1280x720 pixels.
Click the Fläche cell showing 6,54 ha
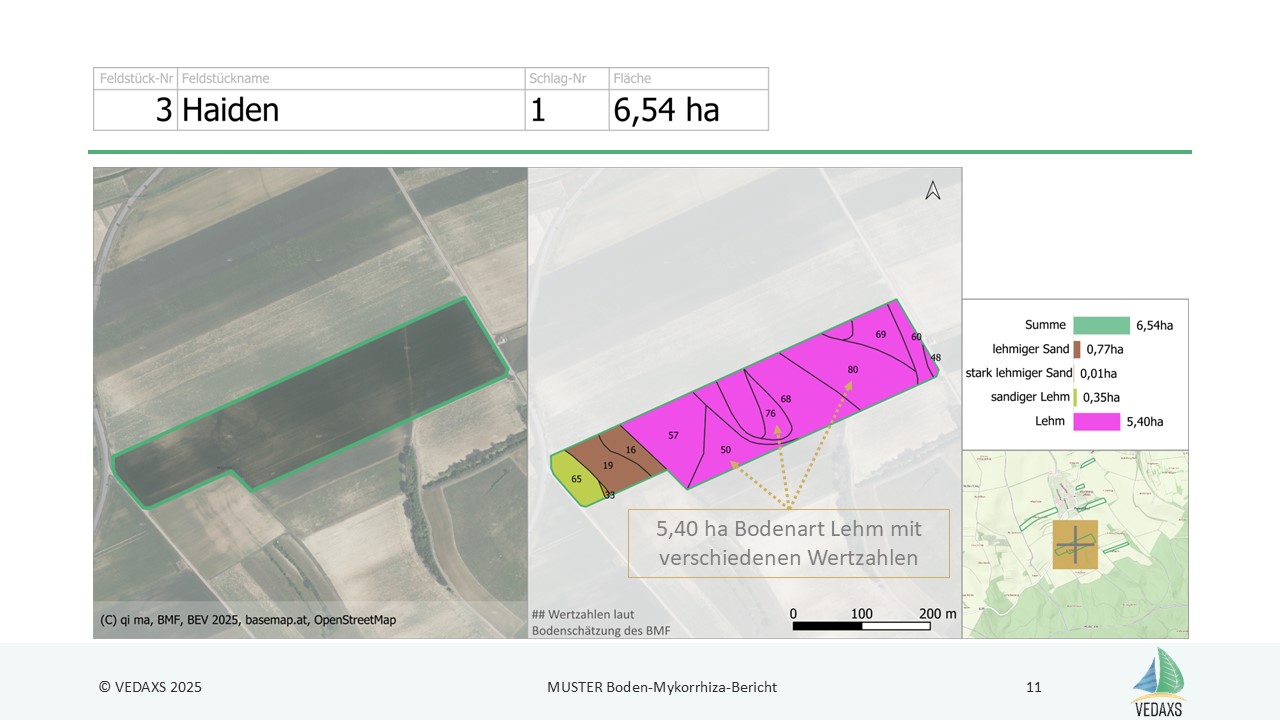(x=687, y=109)
